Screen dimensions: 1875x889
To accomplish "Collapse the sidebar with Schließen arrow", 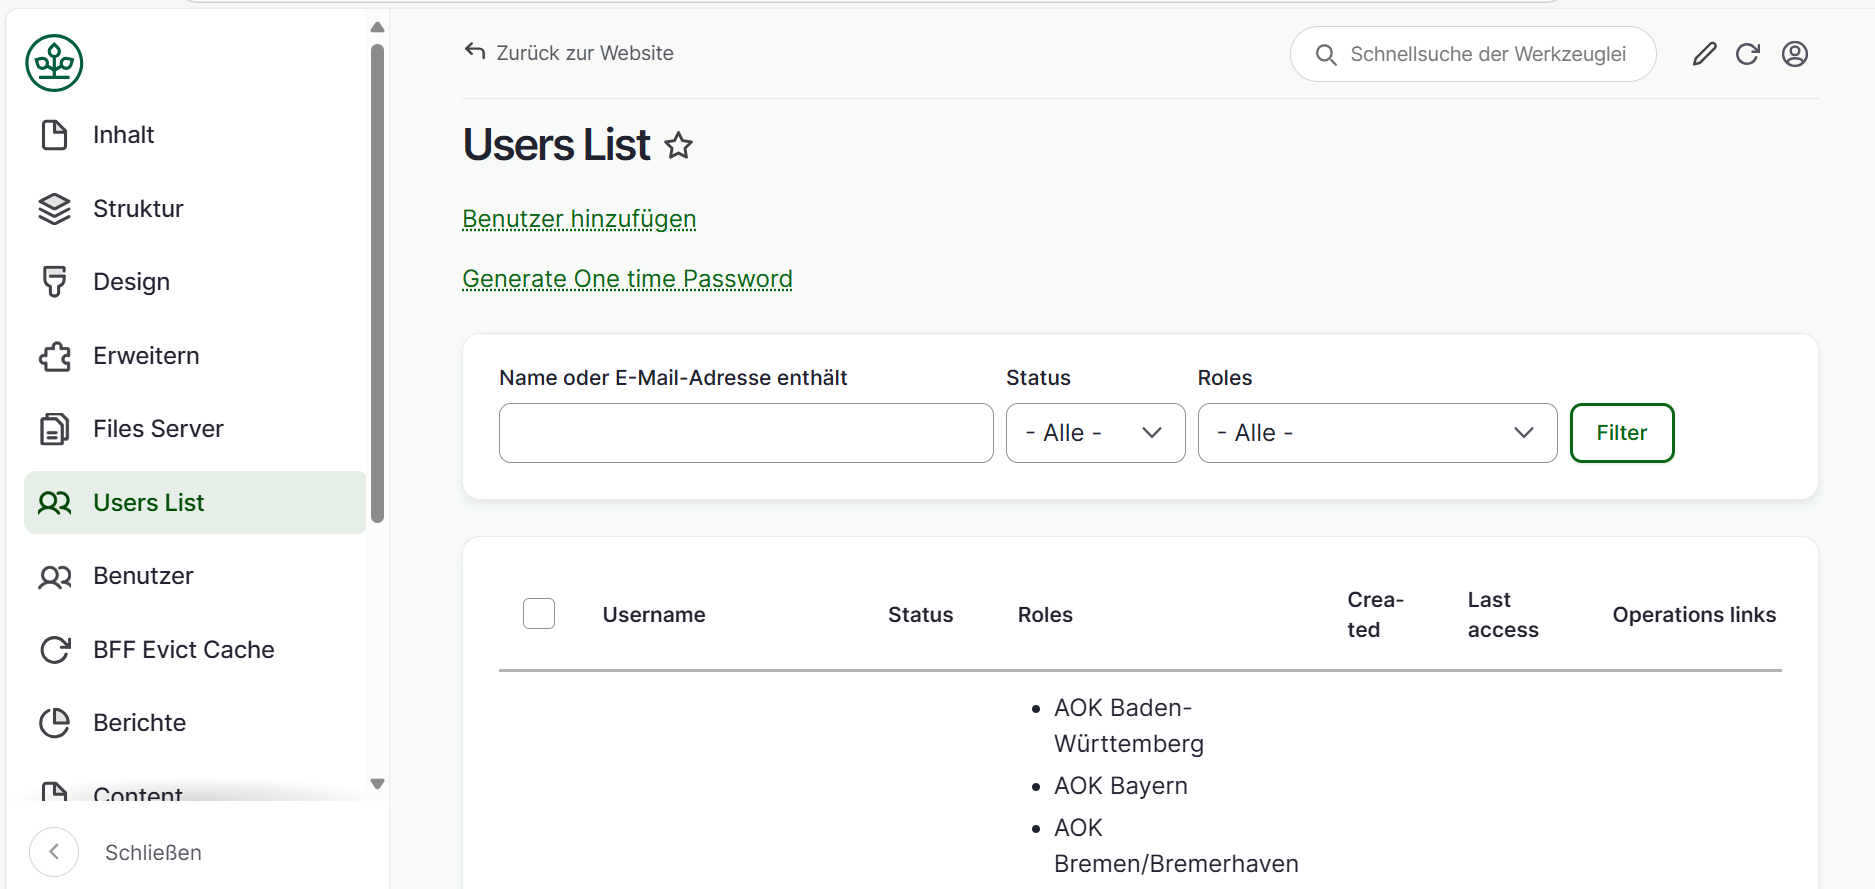I will pyautogui.click(x=54, y=852).
